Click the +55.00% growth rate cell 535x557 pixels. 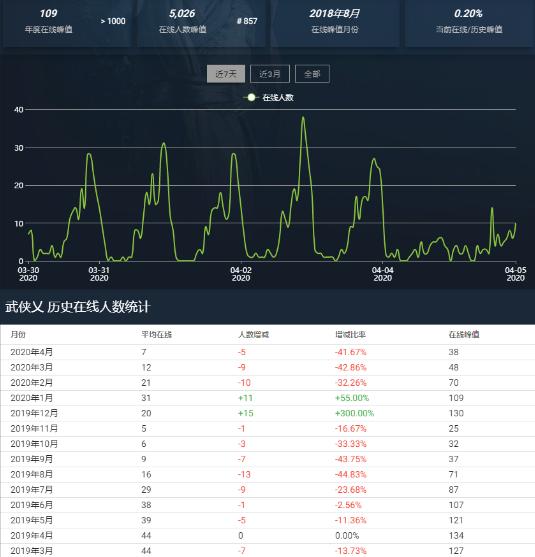tap(352, 398)
